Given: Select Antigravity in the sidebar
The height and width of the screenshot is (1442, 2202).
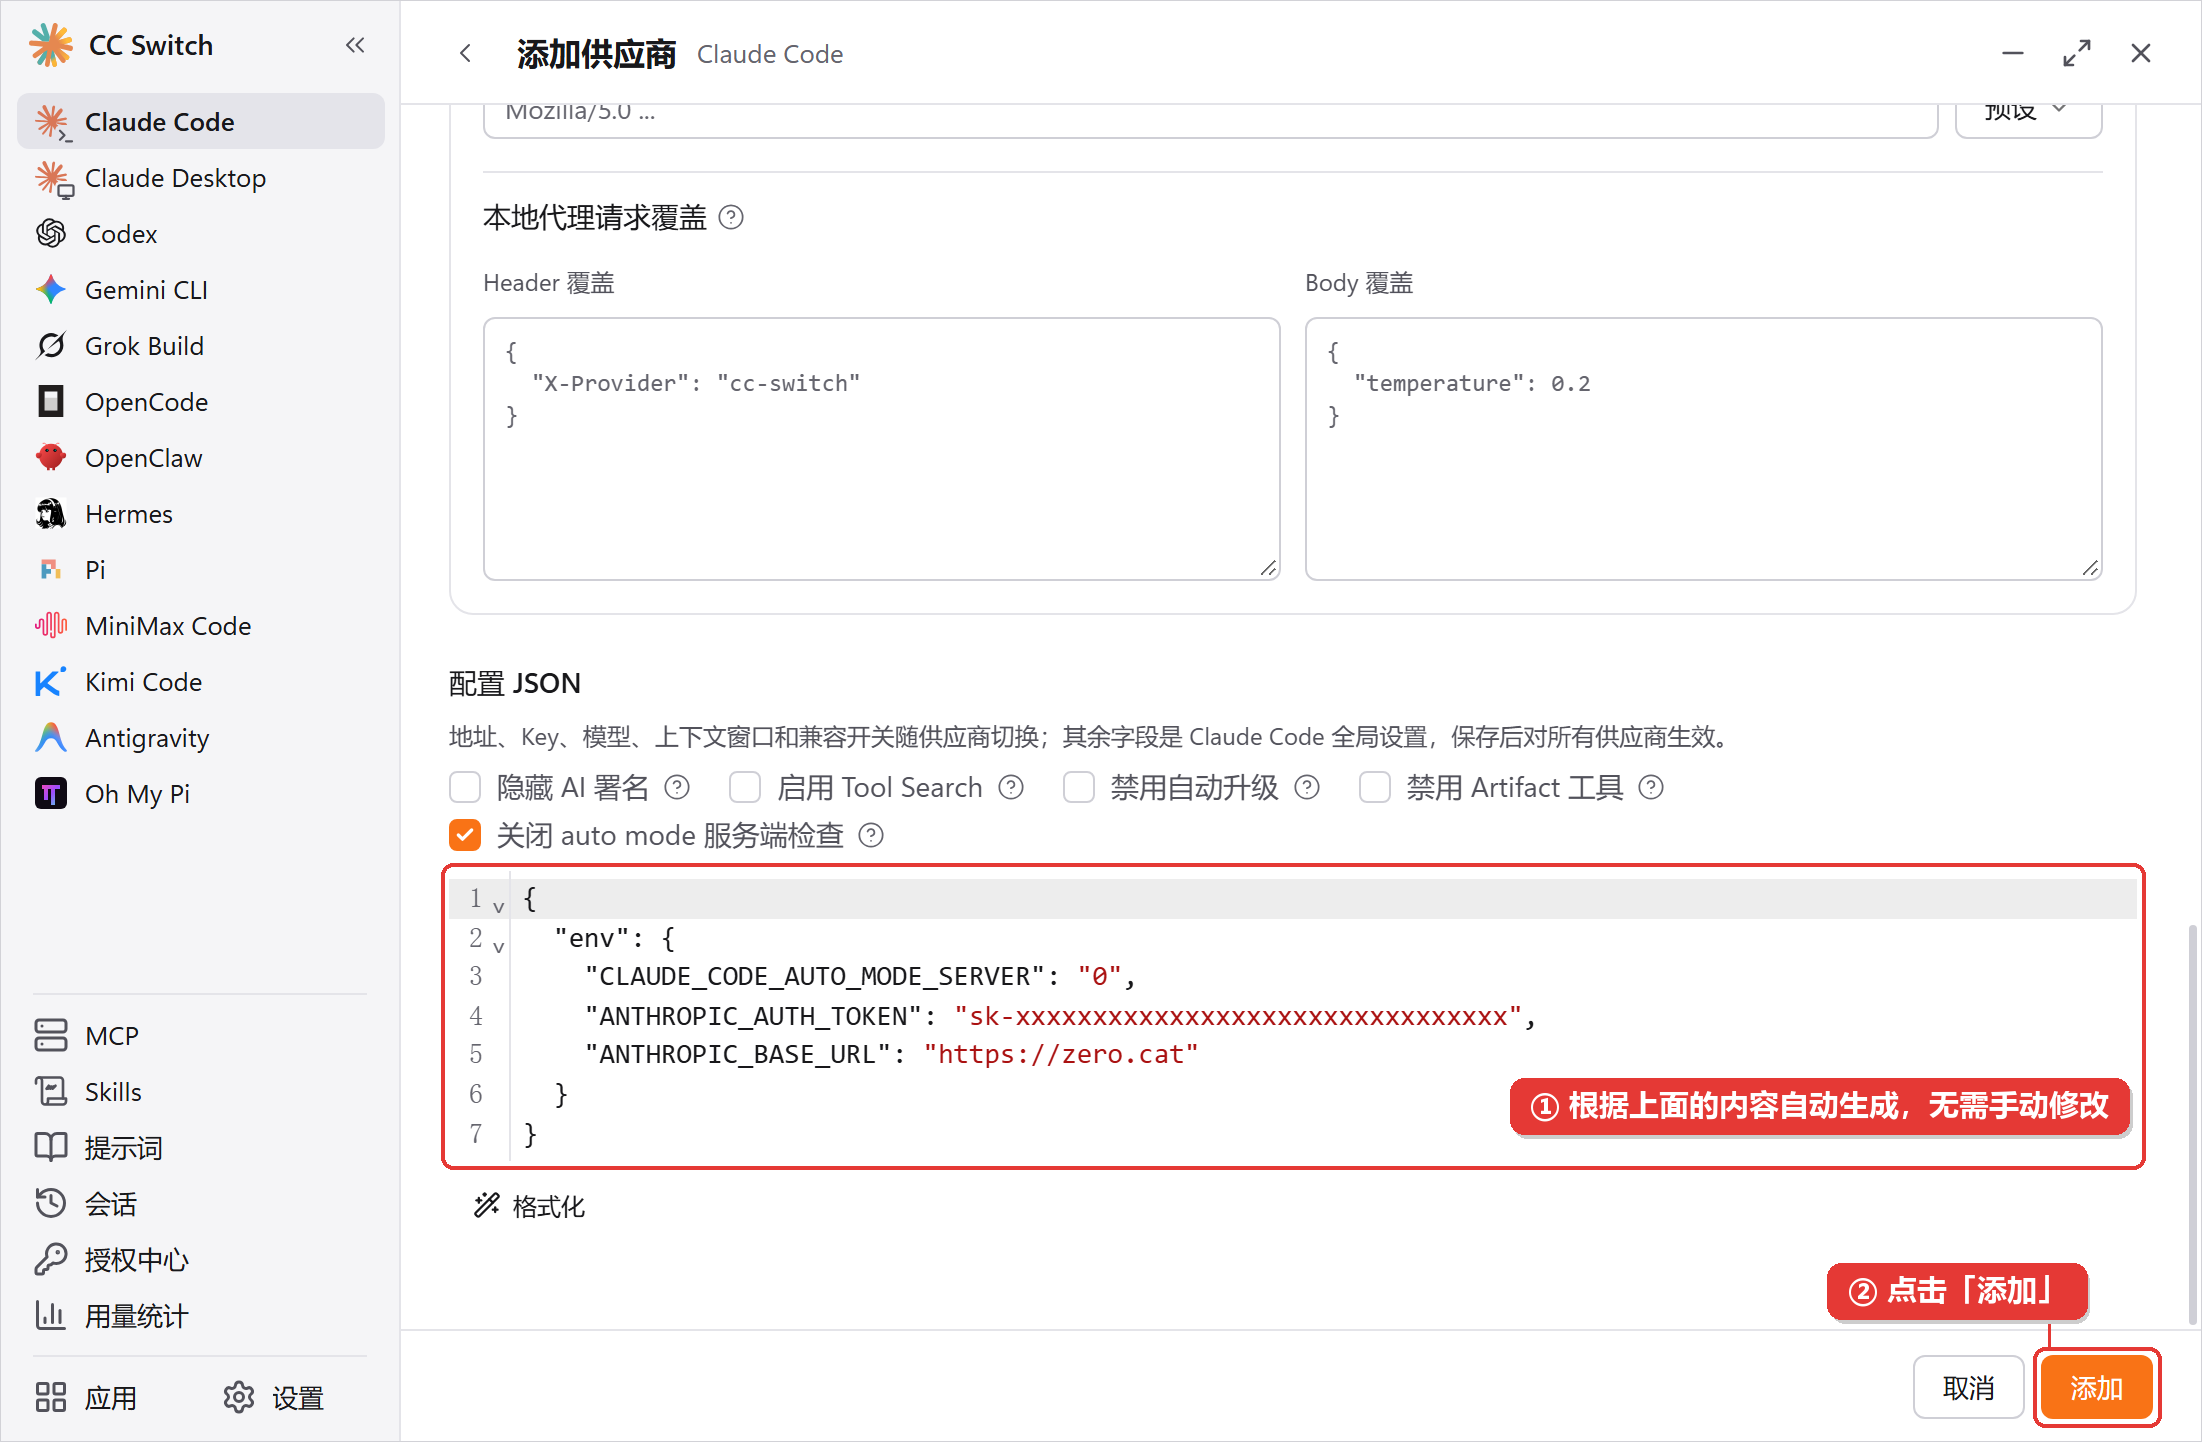Looking at the screenshot, I should (x=201, y=738).
